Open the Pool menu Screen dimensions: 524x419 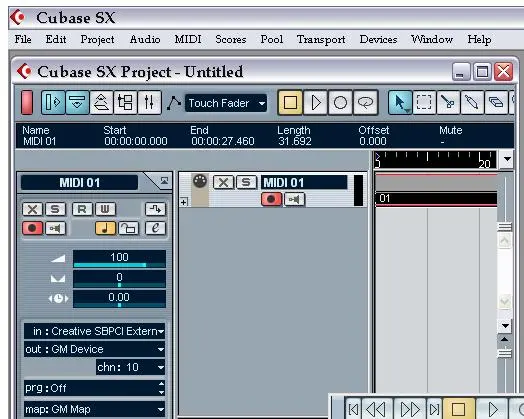(x=272, y=39)
